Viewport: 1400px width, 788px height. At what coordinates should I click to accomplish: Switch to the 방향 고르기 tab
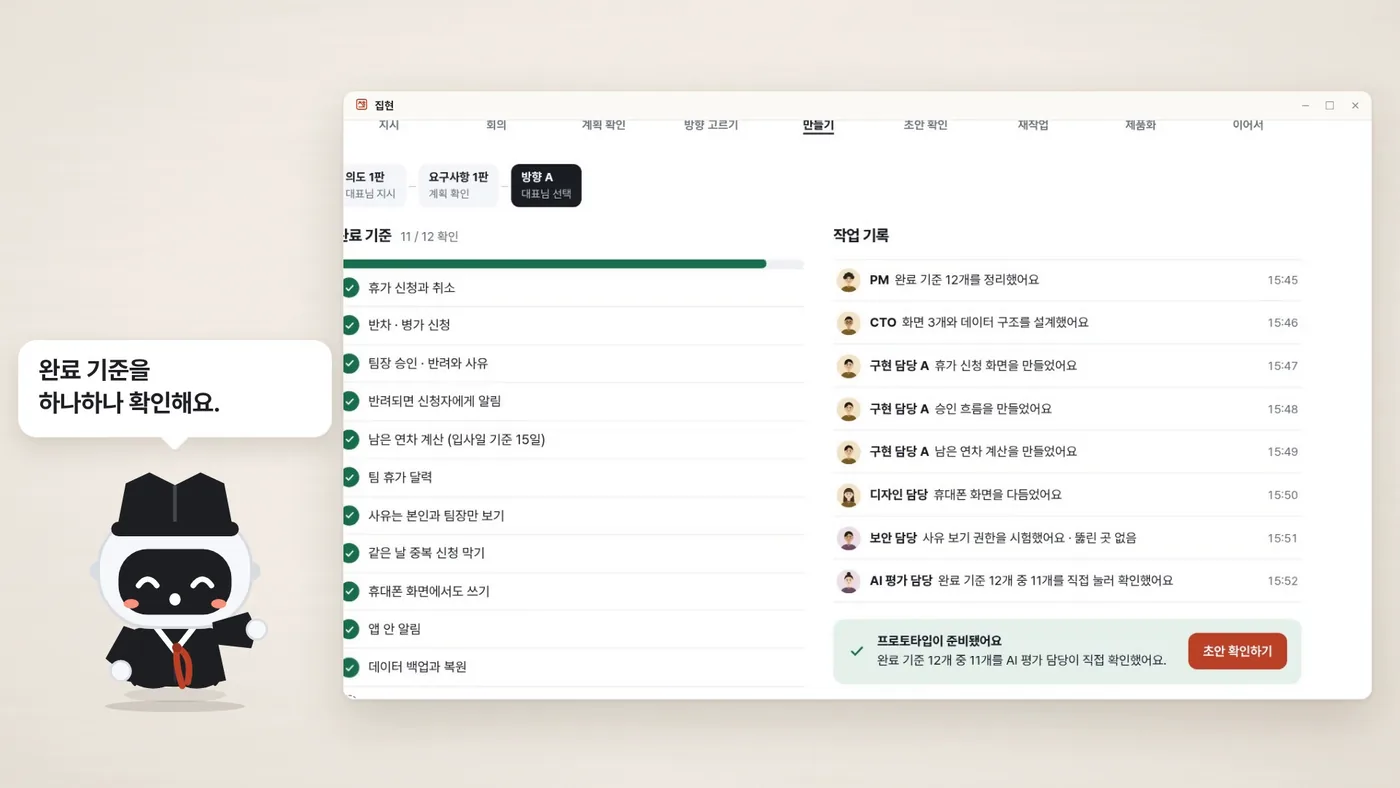710,125
